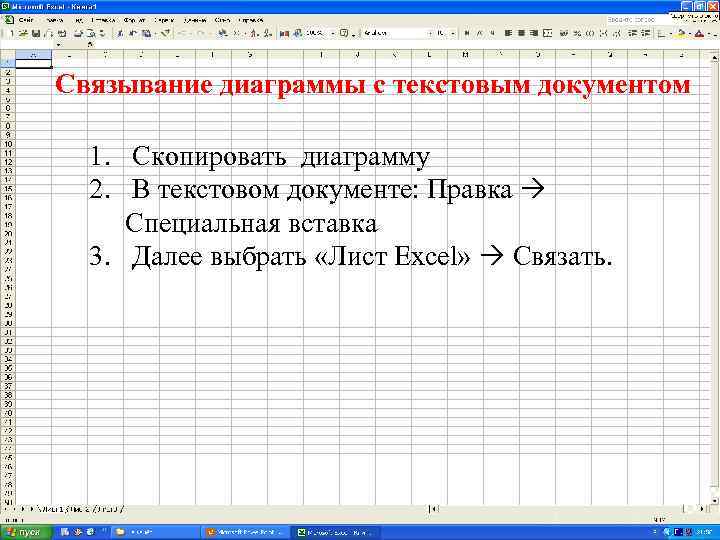Select column M header
Image resolution: width=720 pixels, height=540 pixels.
[465, 55]
